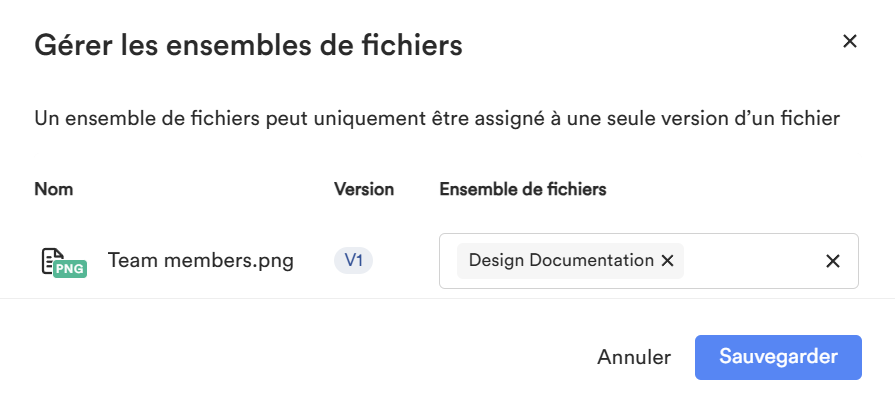Click the description text about single version assignment

pos(437,119)
